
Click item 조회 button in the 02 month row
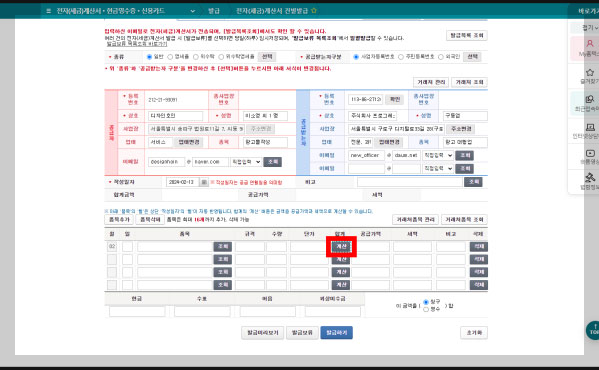pyautogui.click(x=223, y=247)
